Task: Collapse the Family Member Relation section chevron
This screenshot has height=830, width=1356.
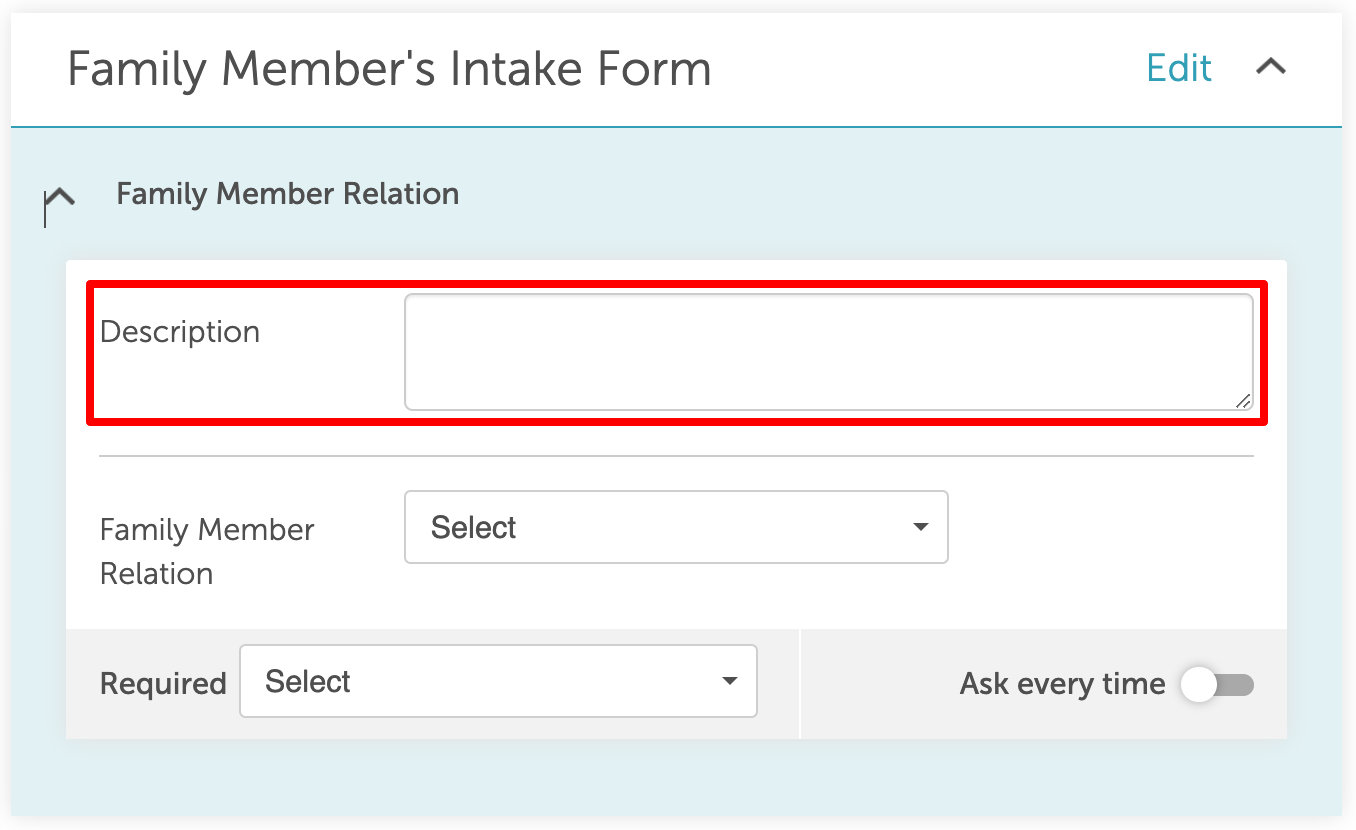Action: 60,196
